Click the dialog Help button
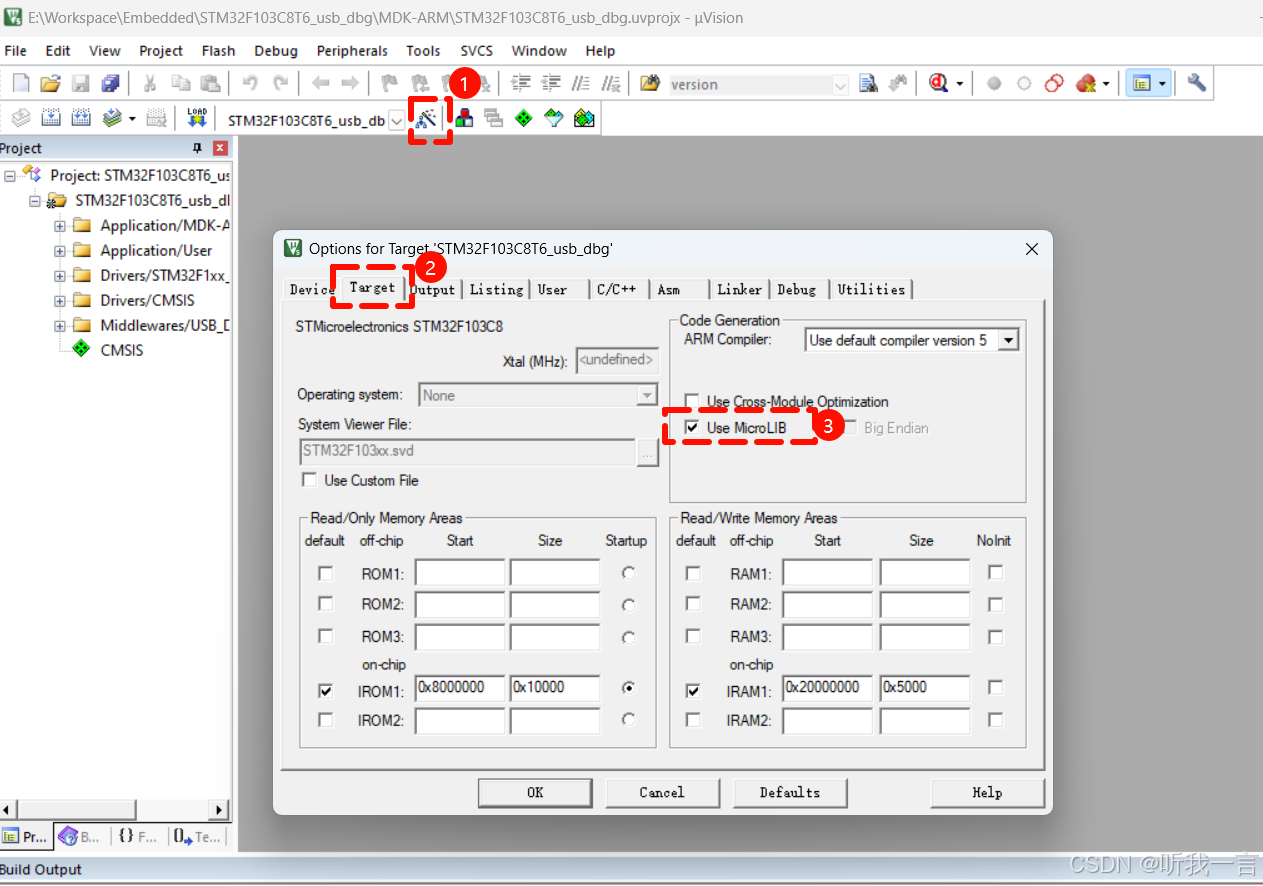Screen dimensions: 1263x886 pos(987,792)
